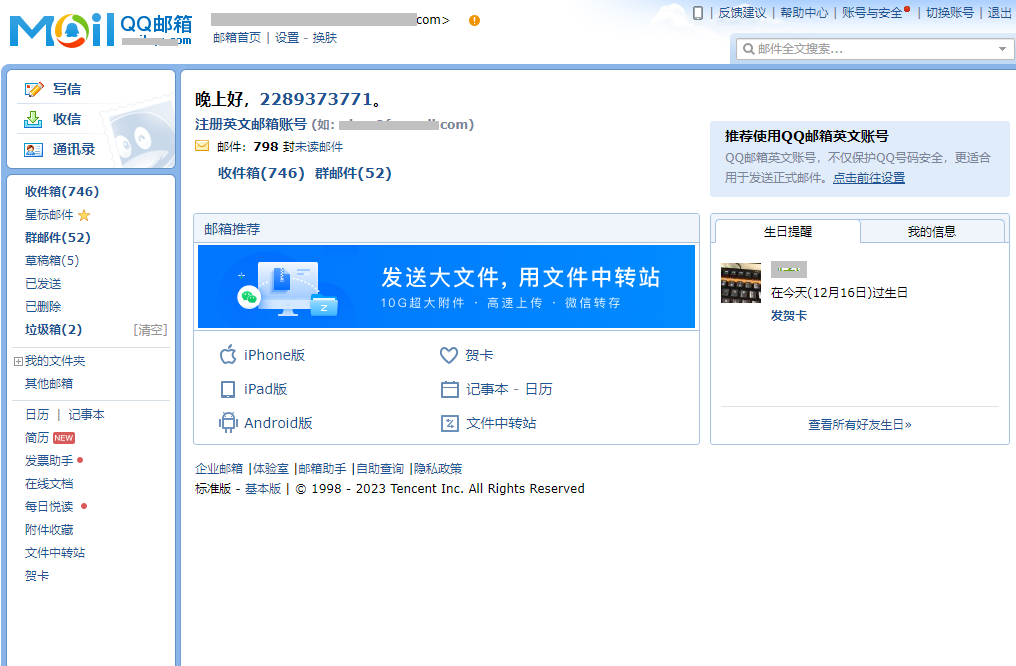Open 反馈建议 in top bar

[x=743, y=13]
